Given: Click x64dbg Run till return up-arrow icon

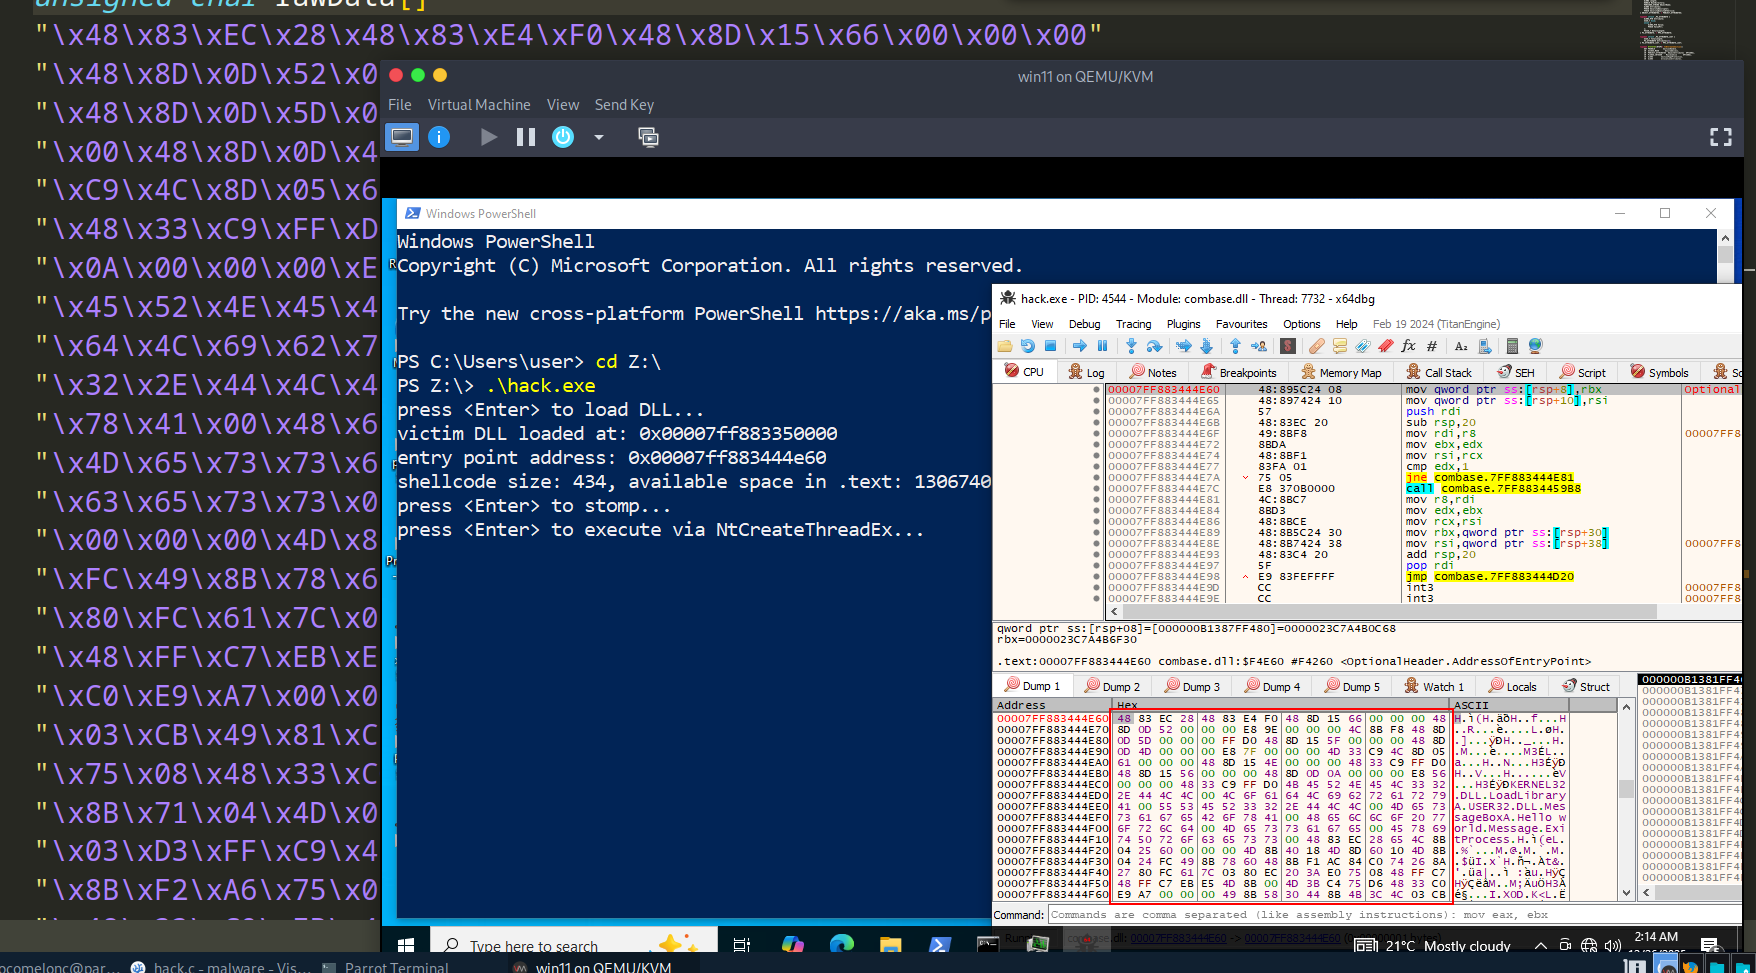Looking at the screenshot, I should click(1235, 346).
